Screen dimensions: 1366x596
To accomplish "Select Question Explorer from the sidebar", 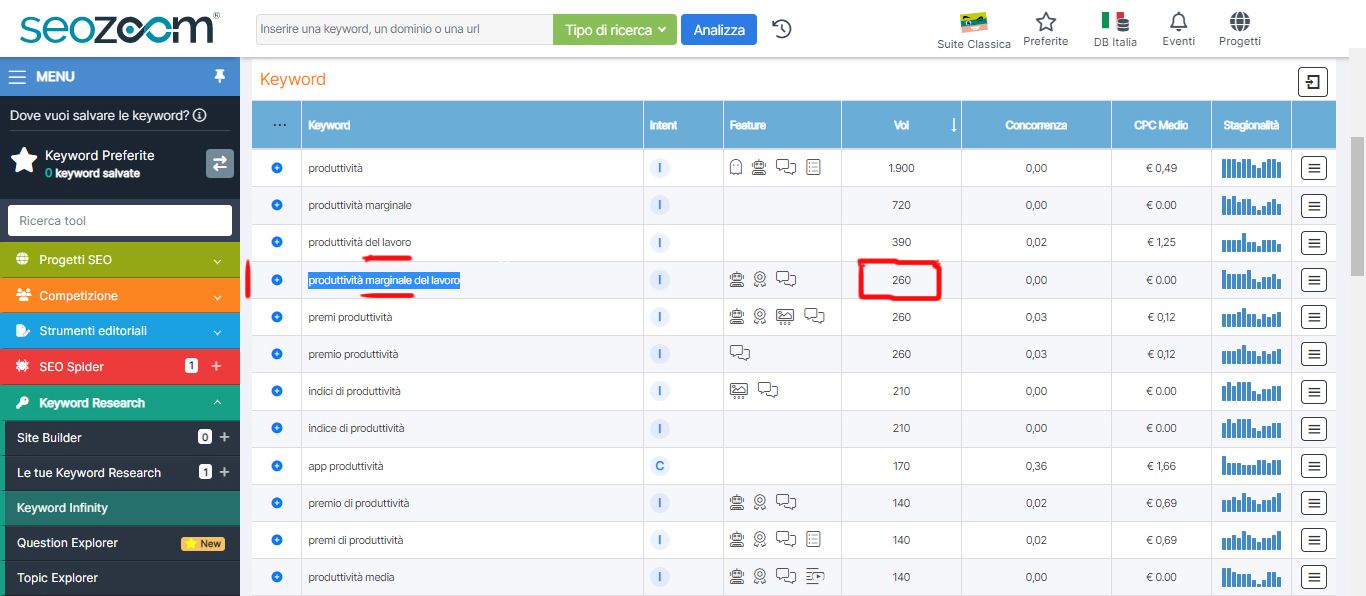I will click(68, 543).
